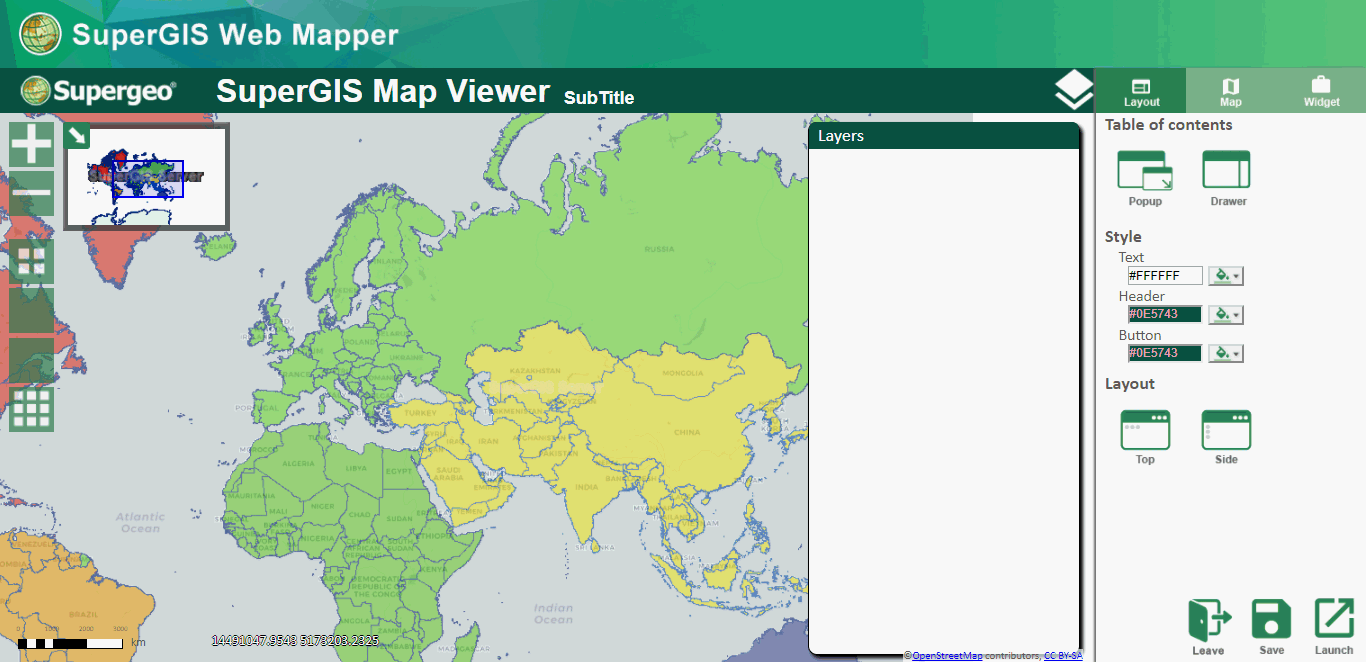This screenshot has width=1366, height=662.
Task: Switch to the Widget tab
Action: pyautogui.click(x=1321, y=91)
